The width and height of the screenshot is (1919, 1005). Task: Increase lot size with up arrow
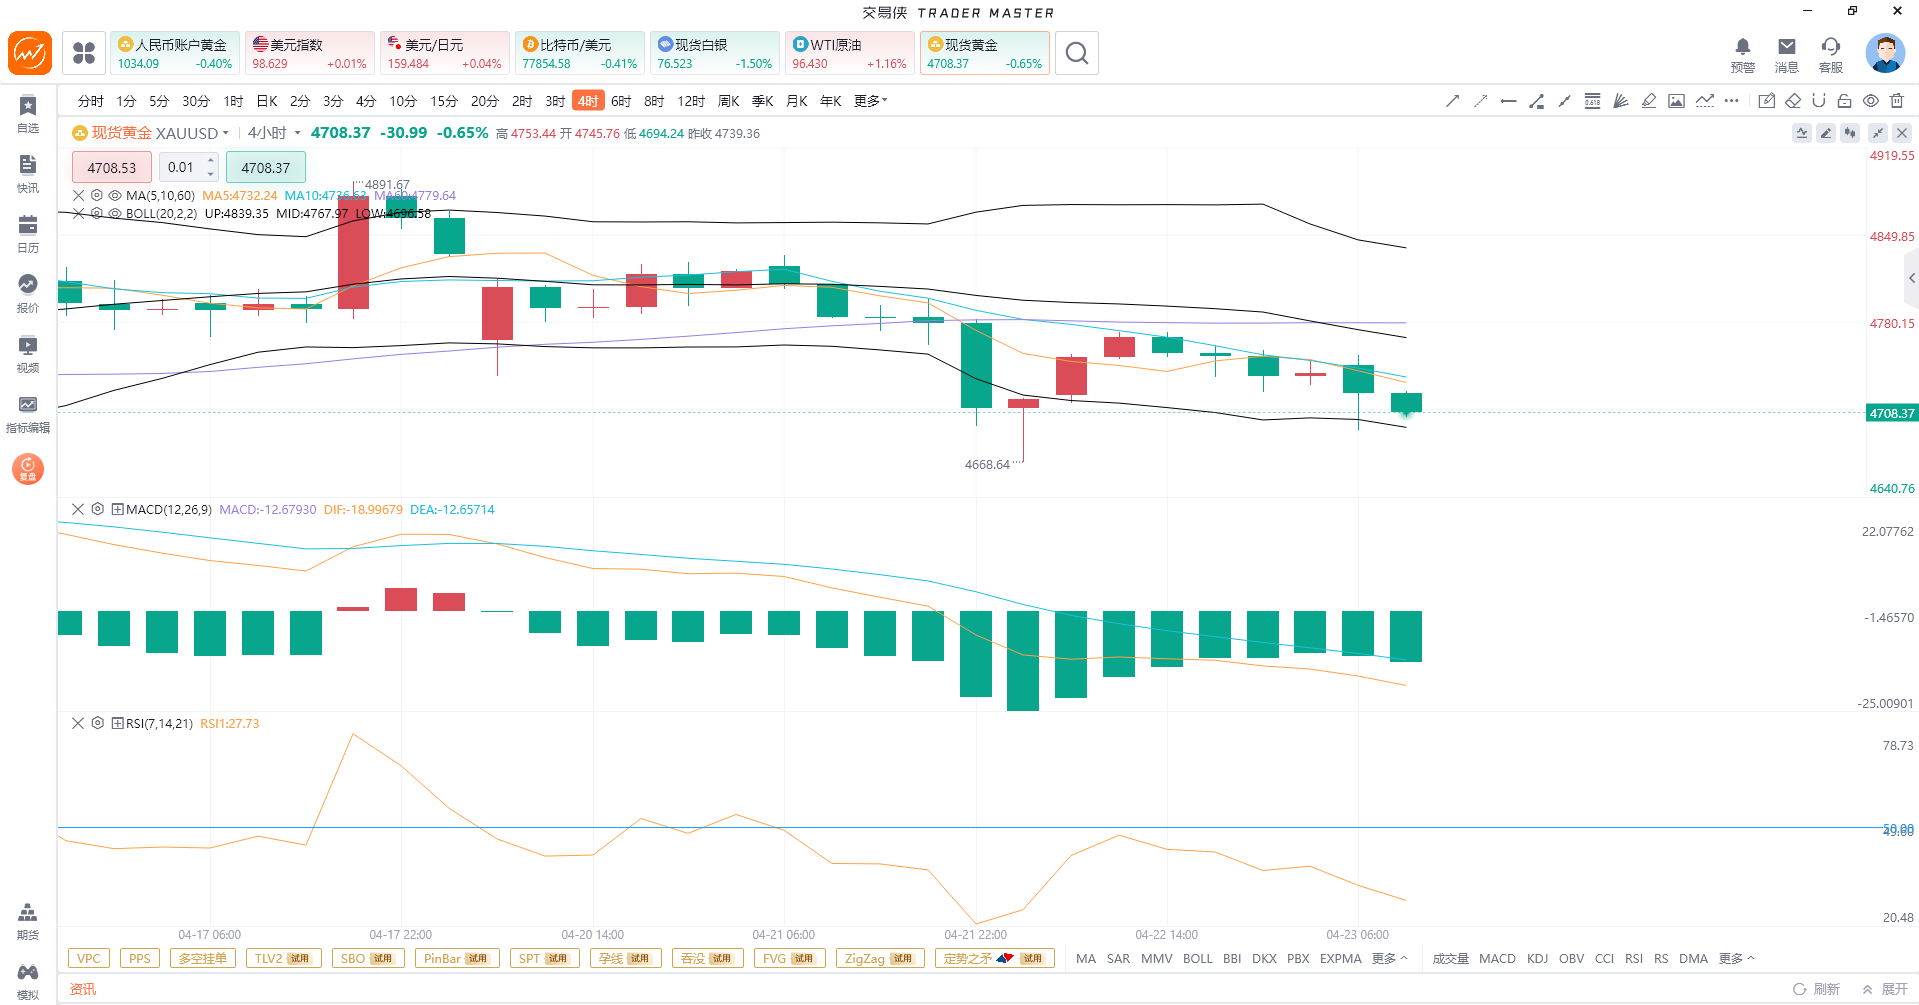click(x=211, y=161)
